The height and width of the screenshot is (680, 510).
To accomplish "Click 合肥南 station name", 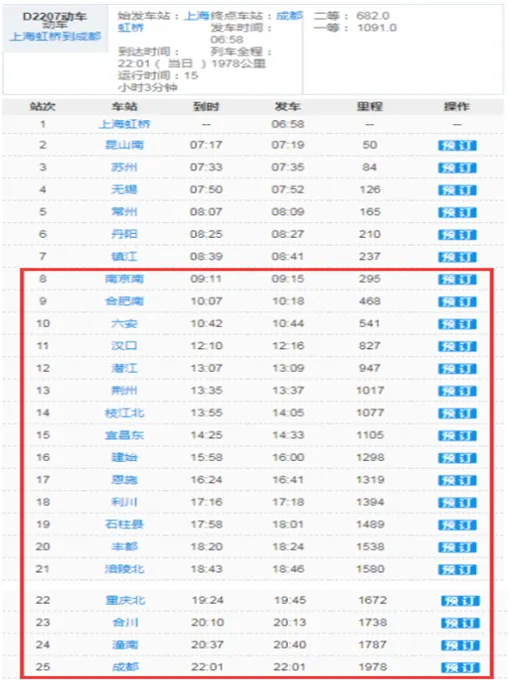I will coord(124,301).
